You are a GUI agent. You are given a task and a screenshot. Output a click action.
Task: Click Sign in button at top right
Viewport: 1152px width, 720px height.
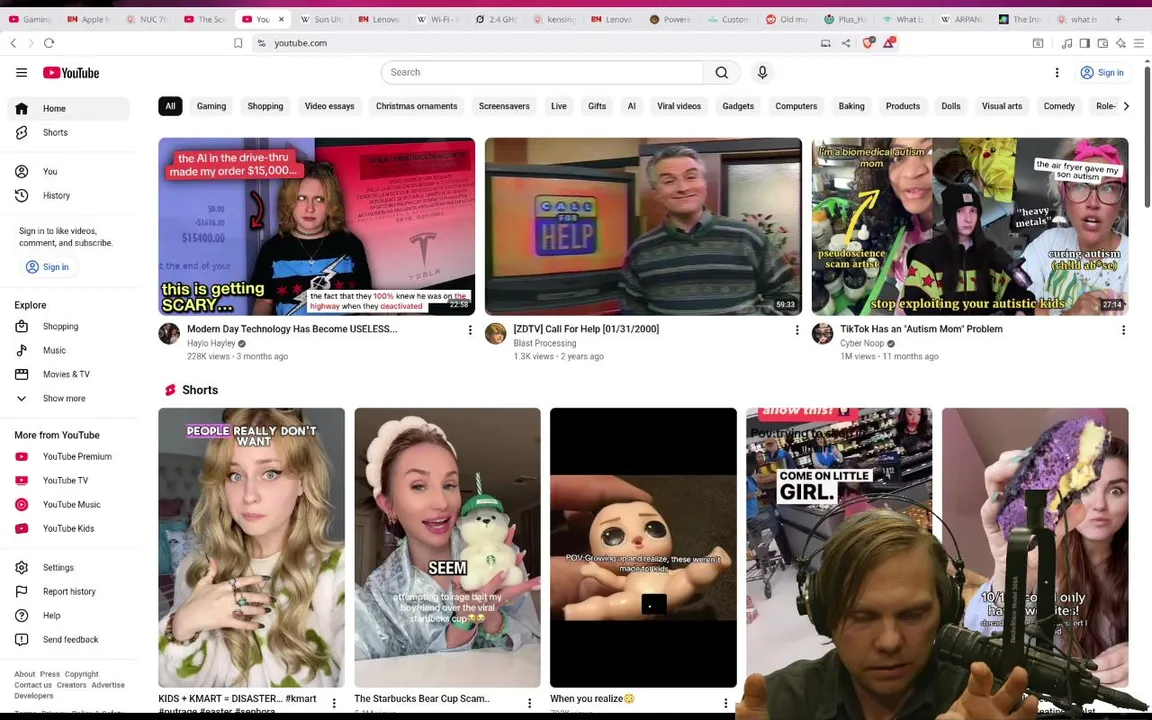(1102, 73)
